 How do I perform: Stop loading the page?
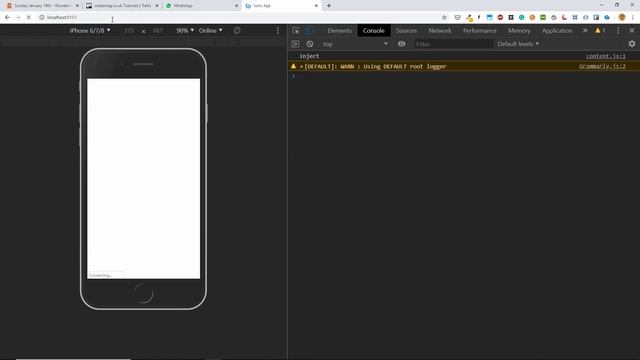click(29, 18)
